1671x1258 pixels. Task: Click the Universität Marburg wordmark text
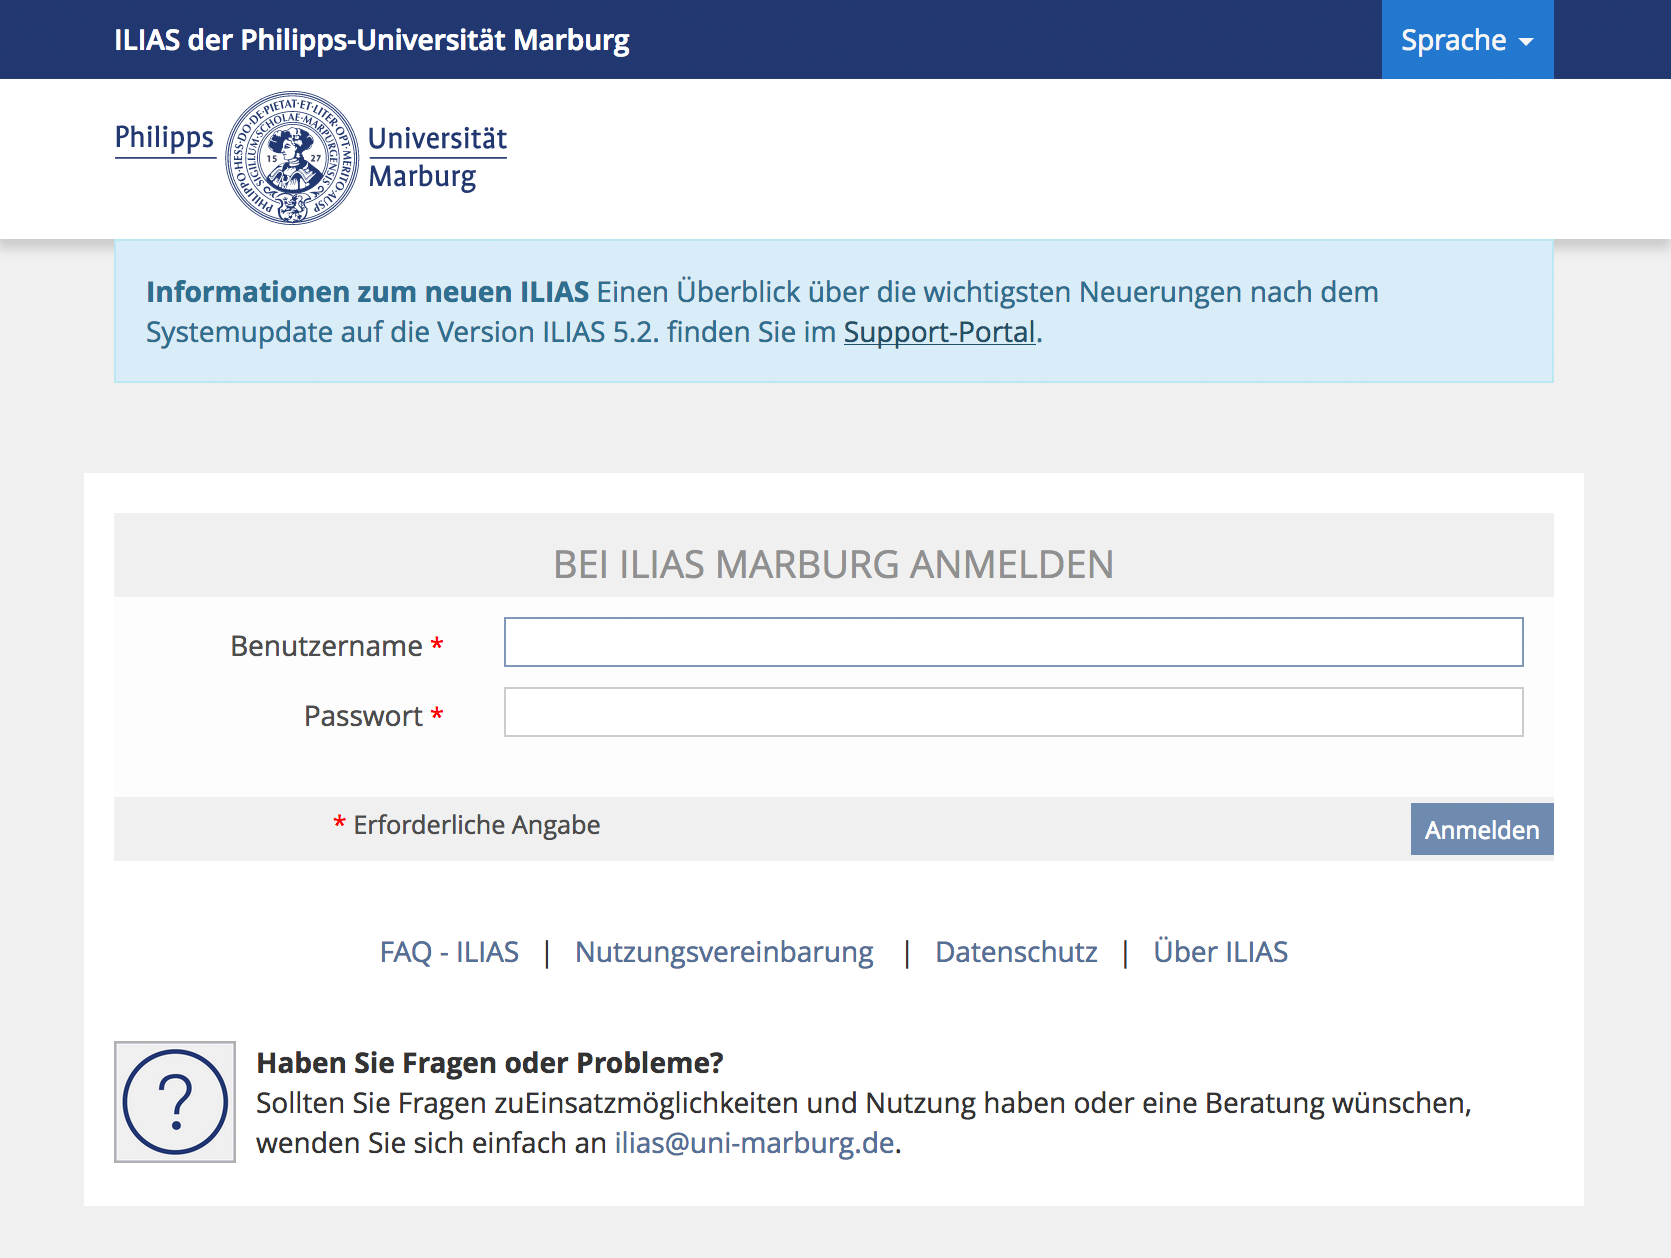437,157
